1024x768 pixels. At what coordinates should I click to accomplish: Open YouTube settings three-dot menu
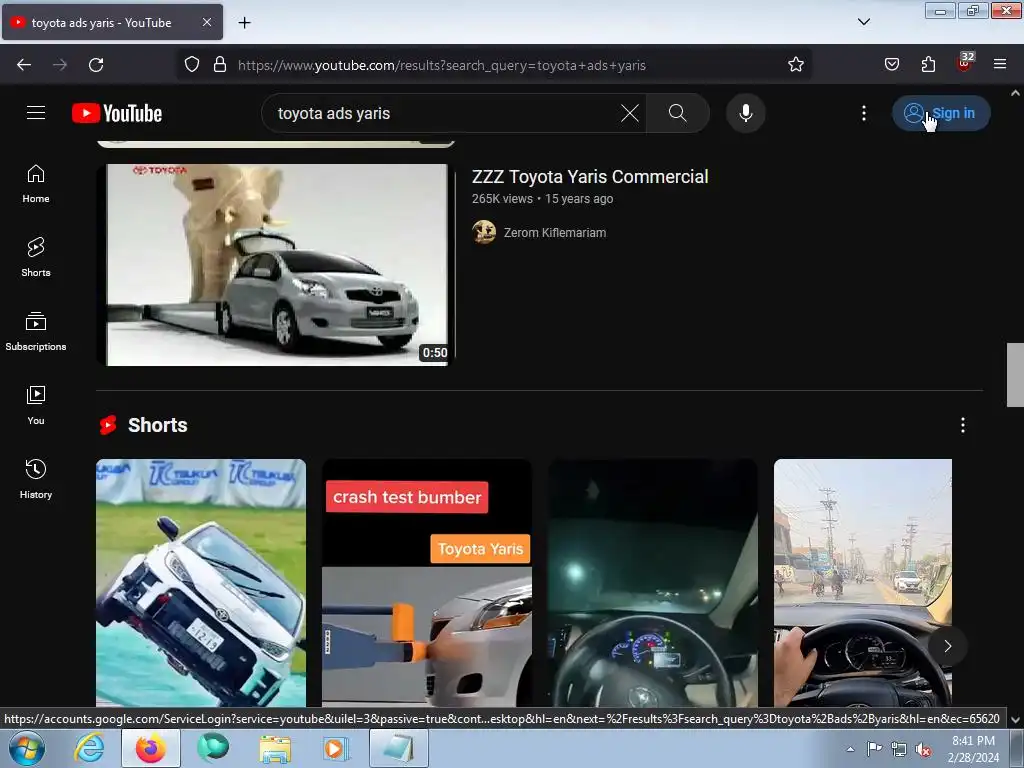[863, 113]
